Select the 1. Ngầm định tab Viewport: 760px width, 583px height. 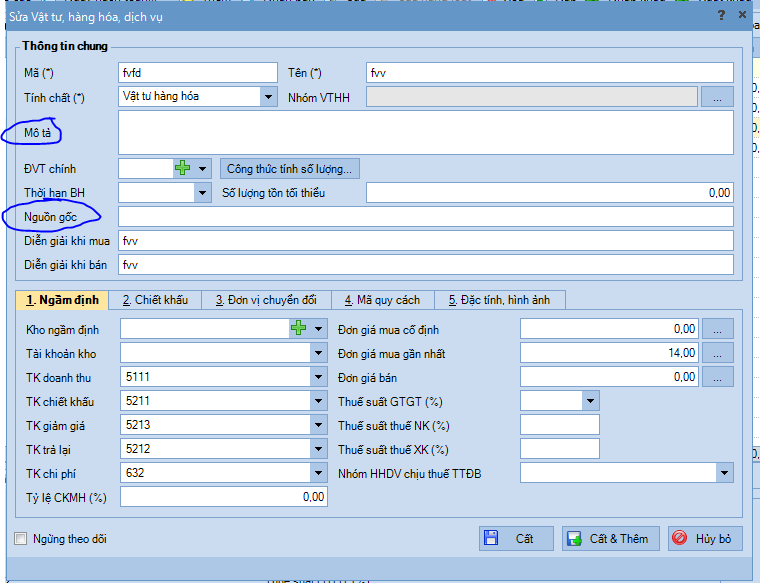point(62,300)
